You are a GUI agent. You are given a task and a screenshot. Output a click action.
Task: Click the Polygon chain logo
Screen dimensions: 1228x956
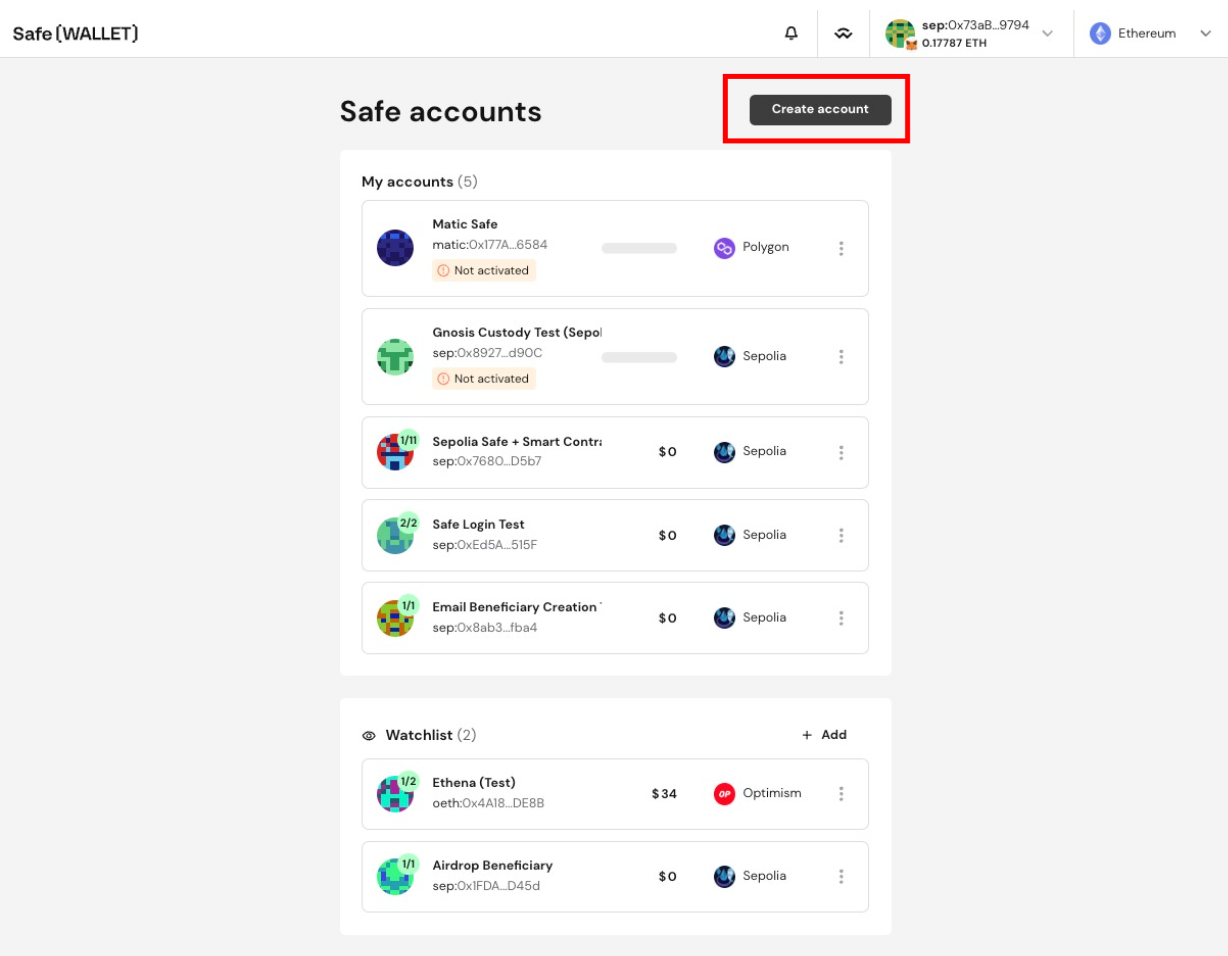click(724, 248)
